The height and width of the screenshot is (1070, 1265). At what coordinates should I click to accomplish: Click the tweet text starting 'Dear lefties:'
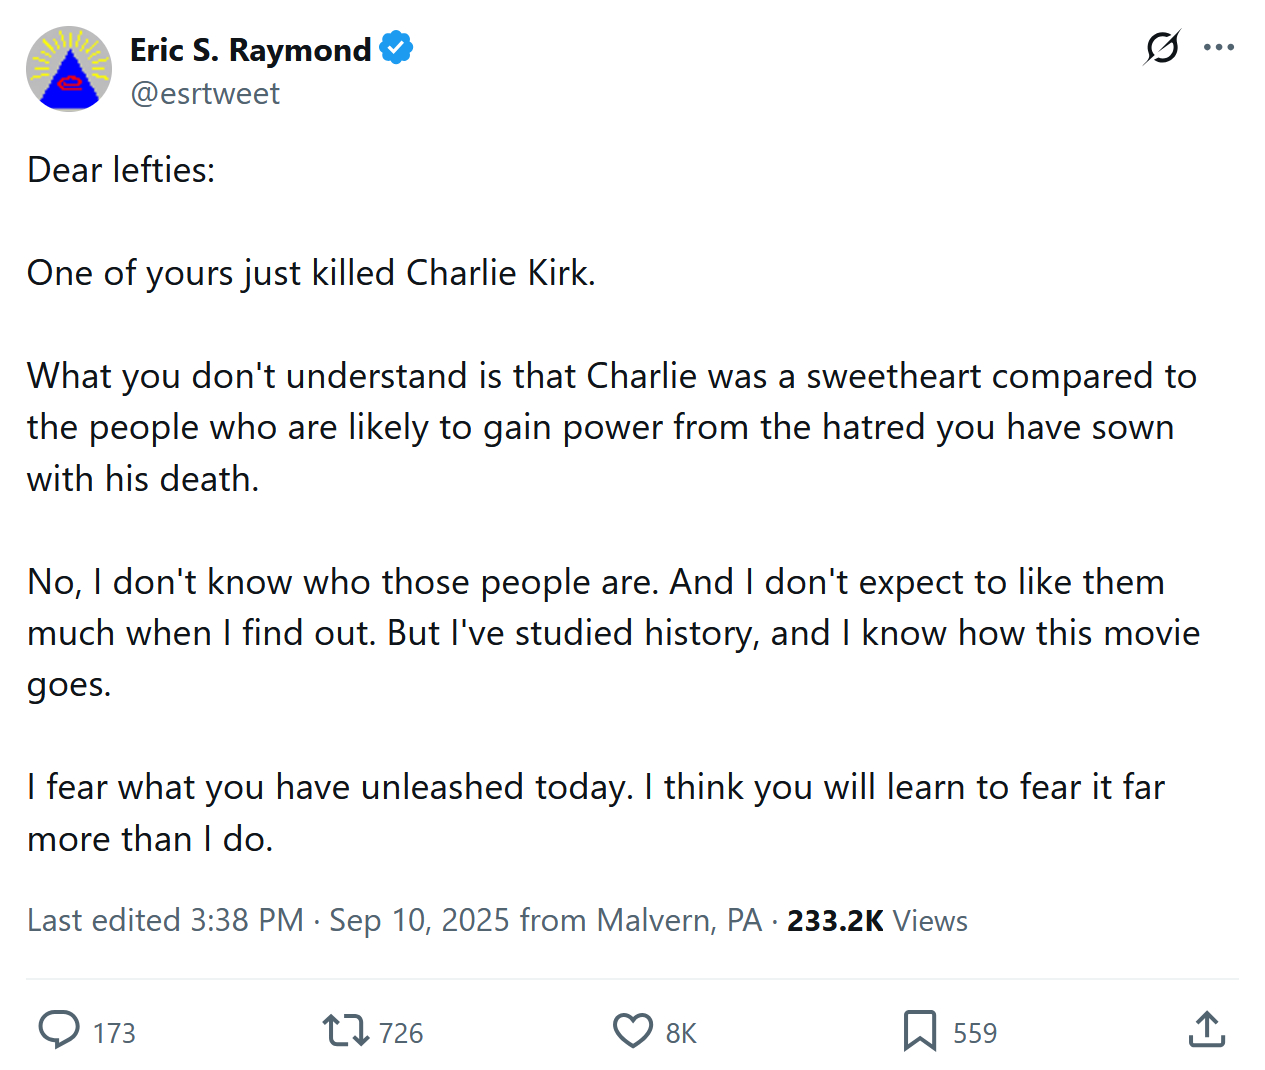121,170
